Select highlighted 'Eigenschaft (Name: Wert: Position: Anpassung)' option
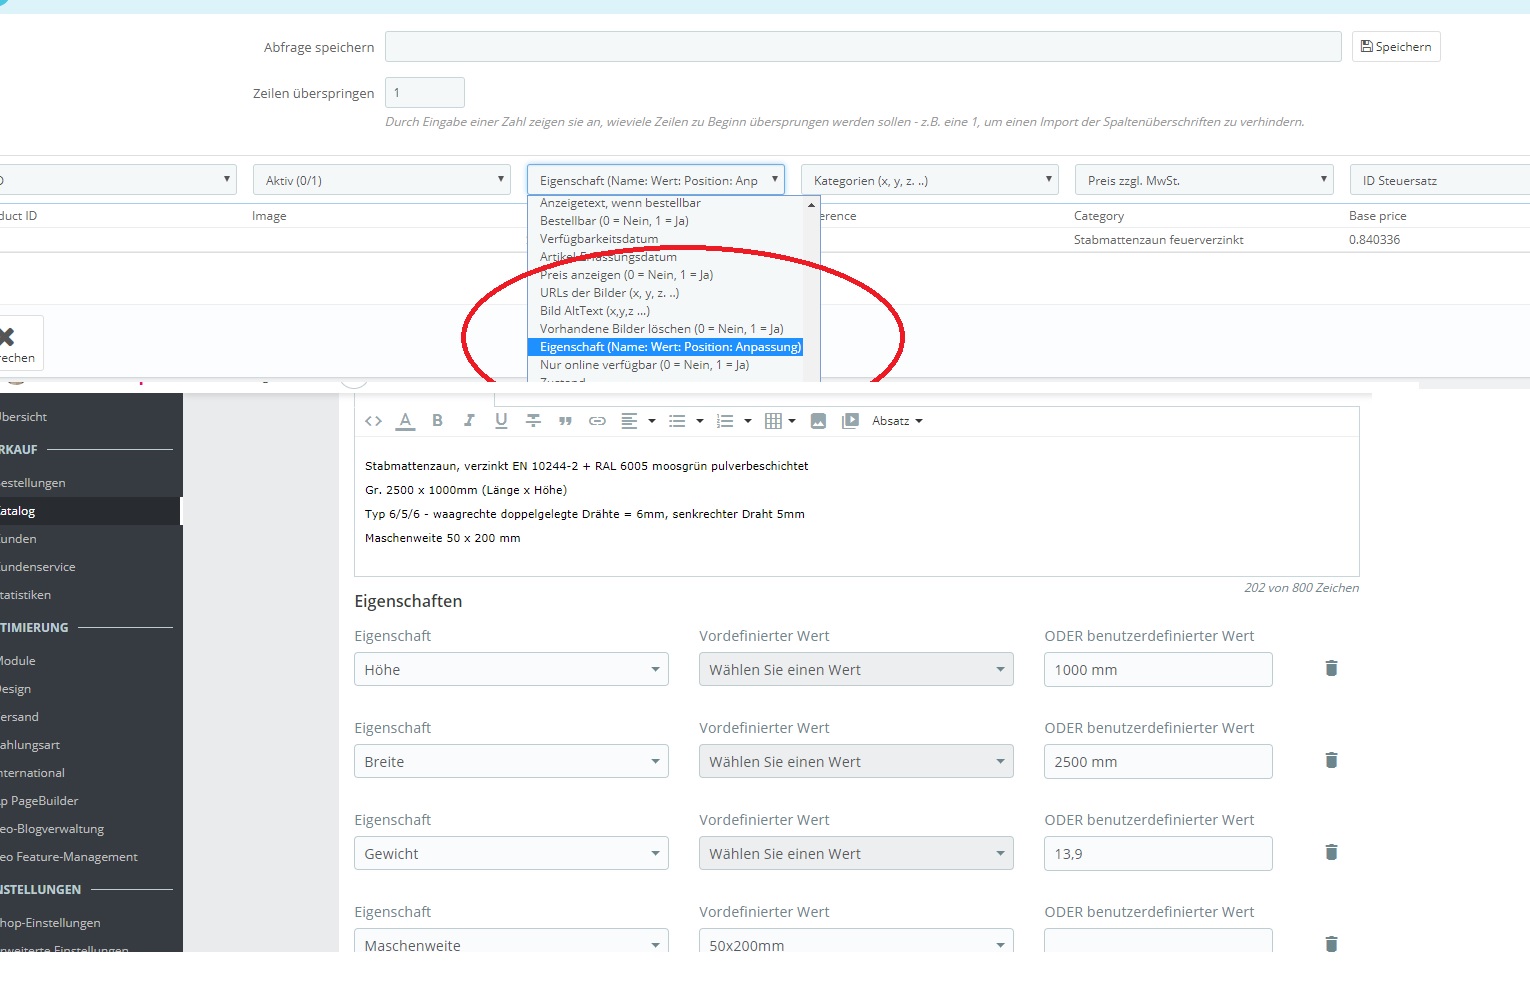This screenshot has width=1530, height=988. pyautogui.click(x=666, y=347)
